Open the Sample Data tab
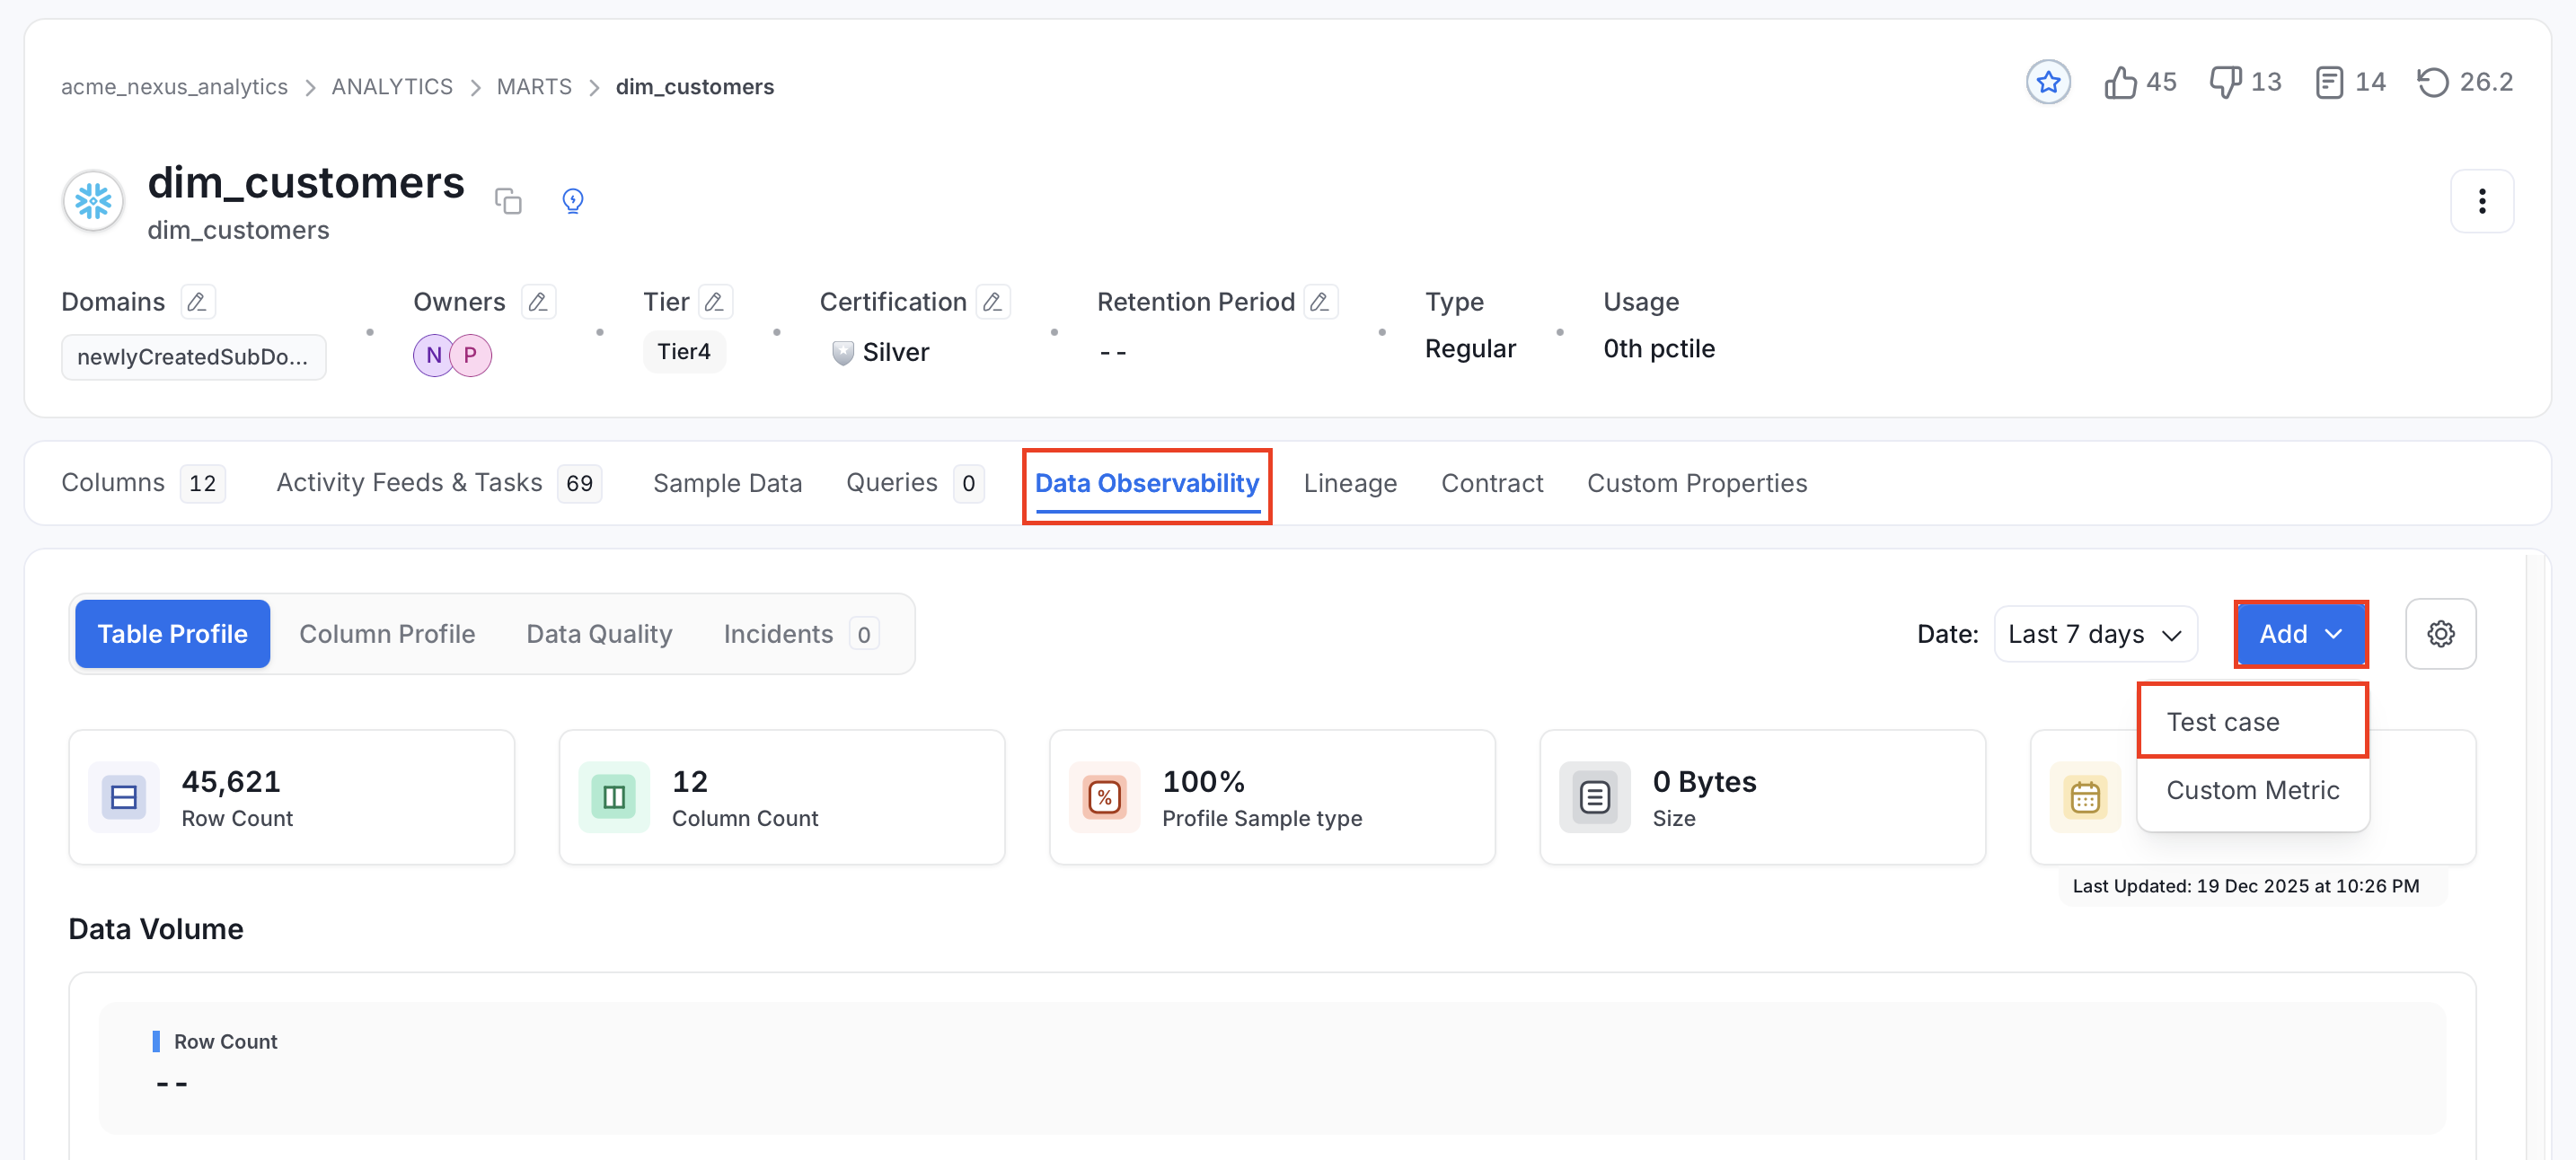The image size is (2576, 1160). (x=727, y=483)
